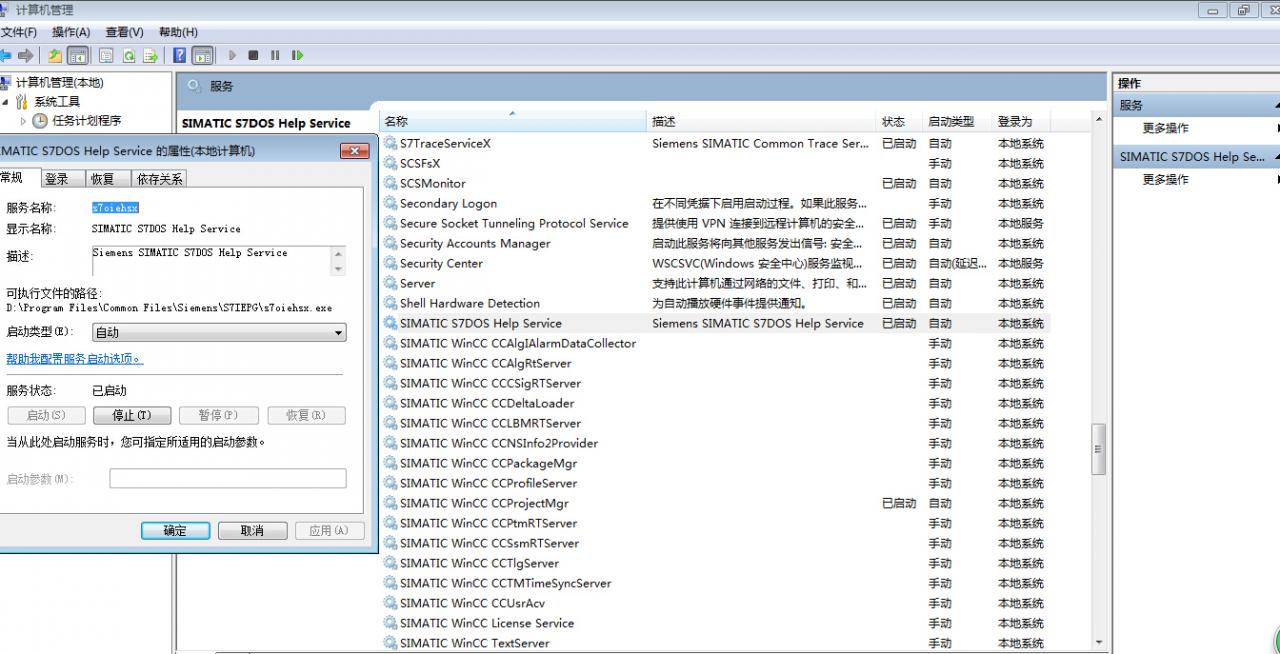Click the 启动参数 input field
1280x654 pixels.
(x=228, y=479)
